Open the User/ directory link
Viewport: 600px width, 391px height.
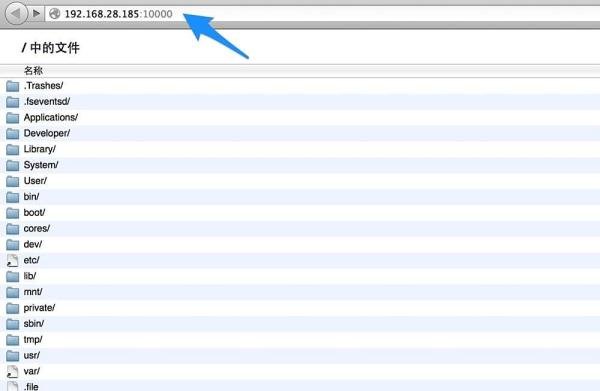tap(35, 181)
